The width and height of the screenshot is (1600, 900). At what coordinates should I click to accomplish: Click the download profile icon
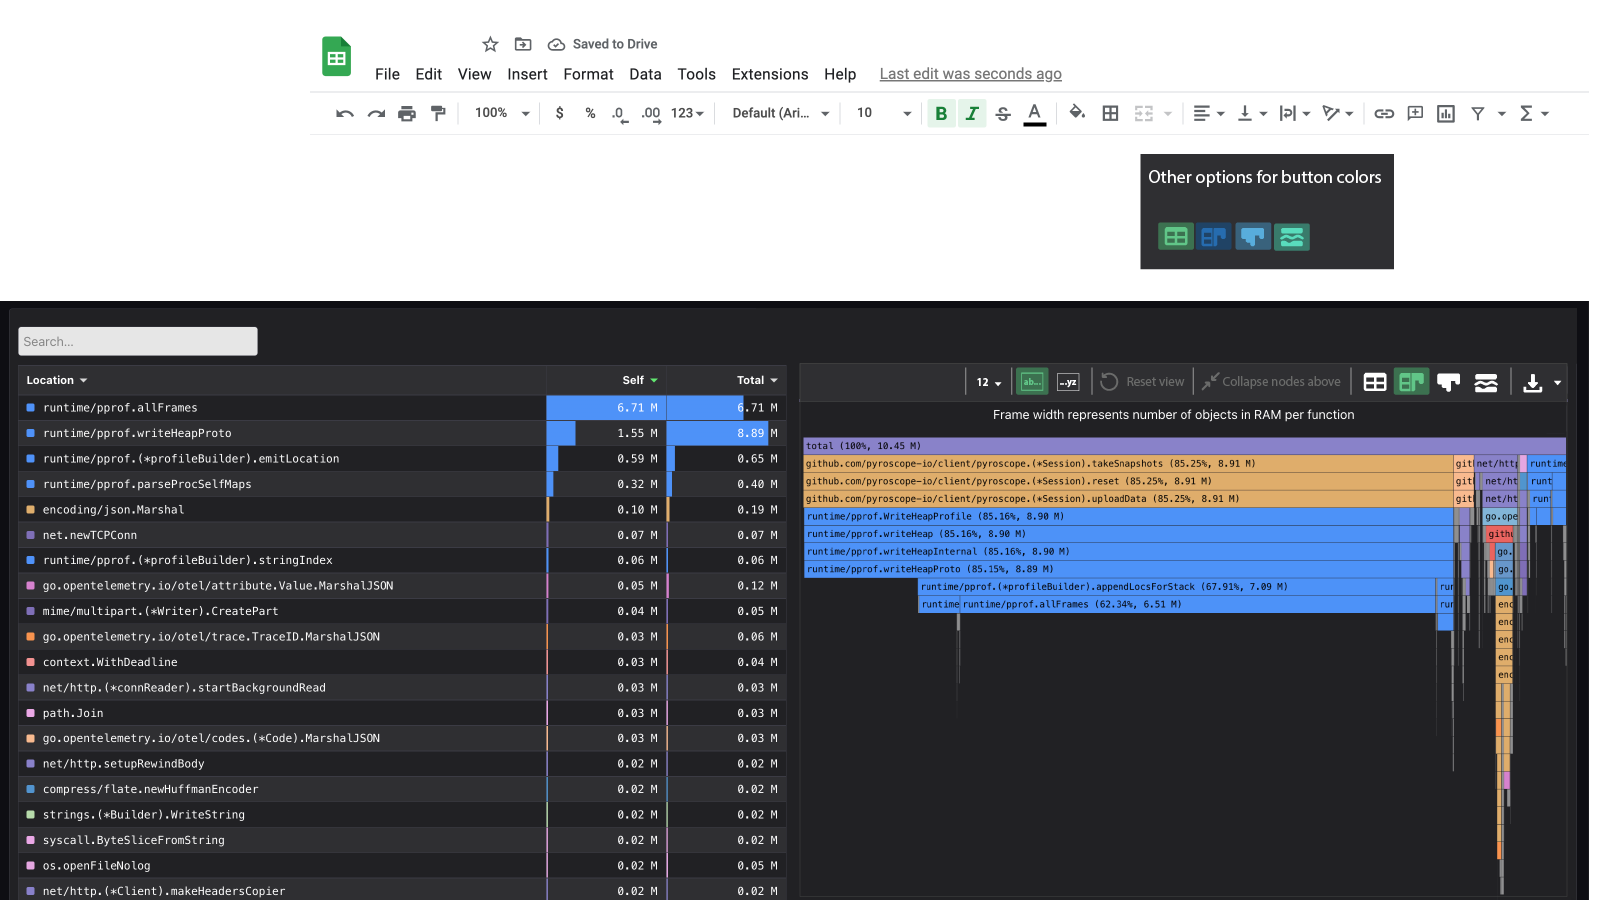coord(1534,381)
